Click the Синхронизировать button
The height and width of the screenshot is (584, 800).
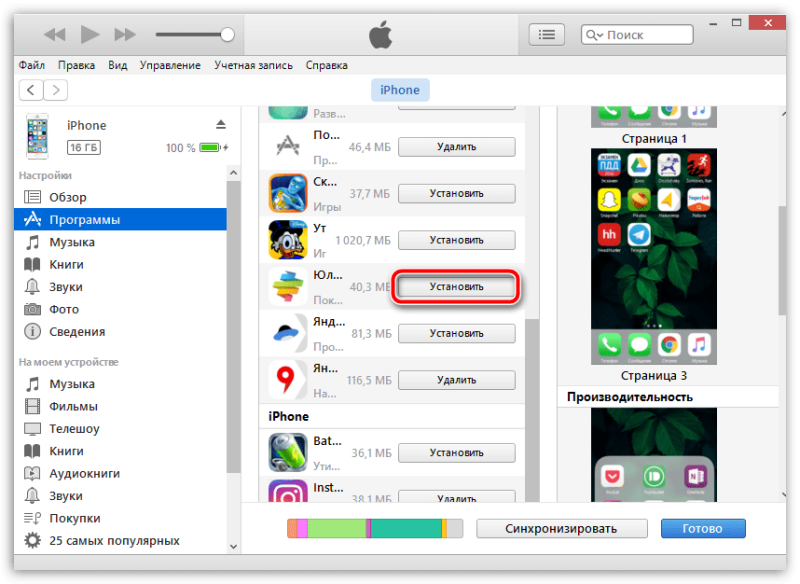pos(562,529)
